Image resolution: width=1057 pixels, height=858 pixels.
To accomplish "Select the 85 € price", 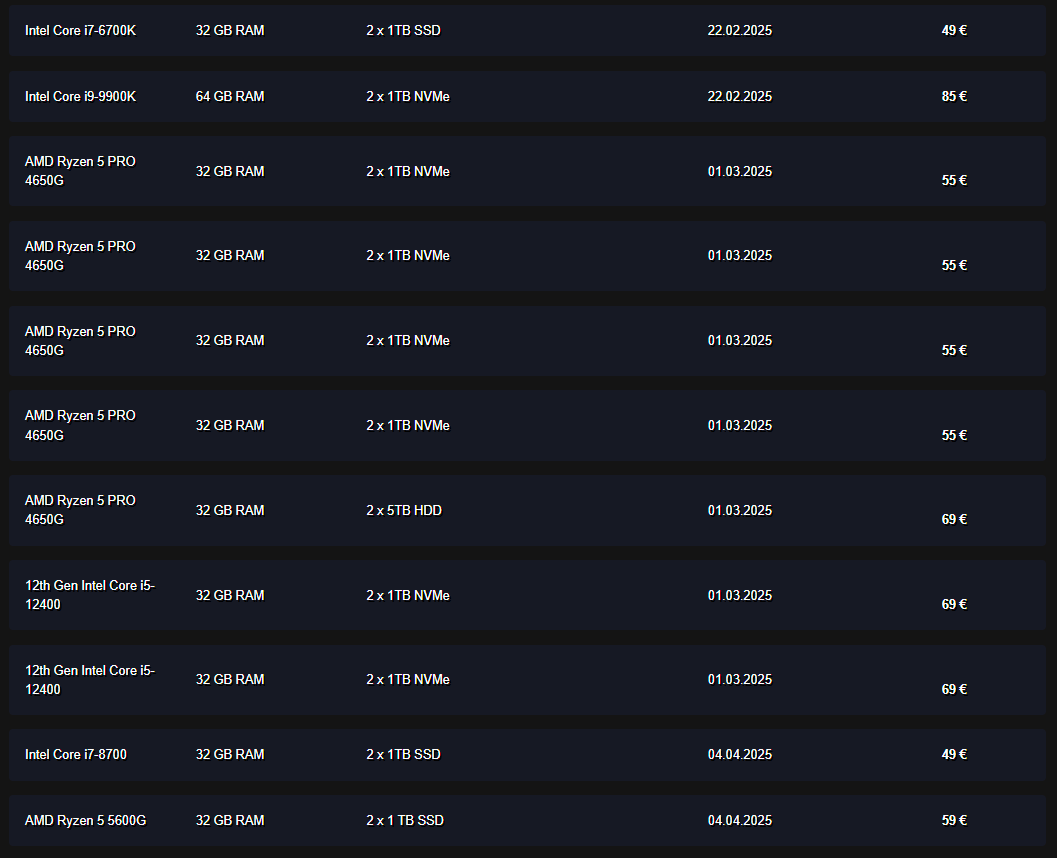I will pos(954,97).
